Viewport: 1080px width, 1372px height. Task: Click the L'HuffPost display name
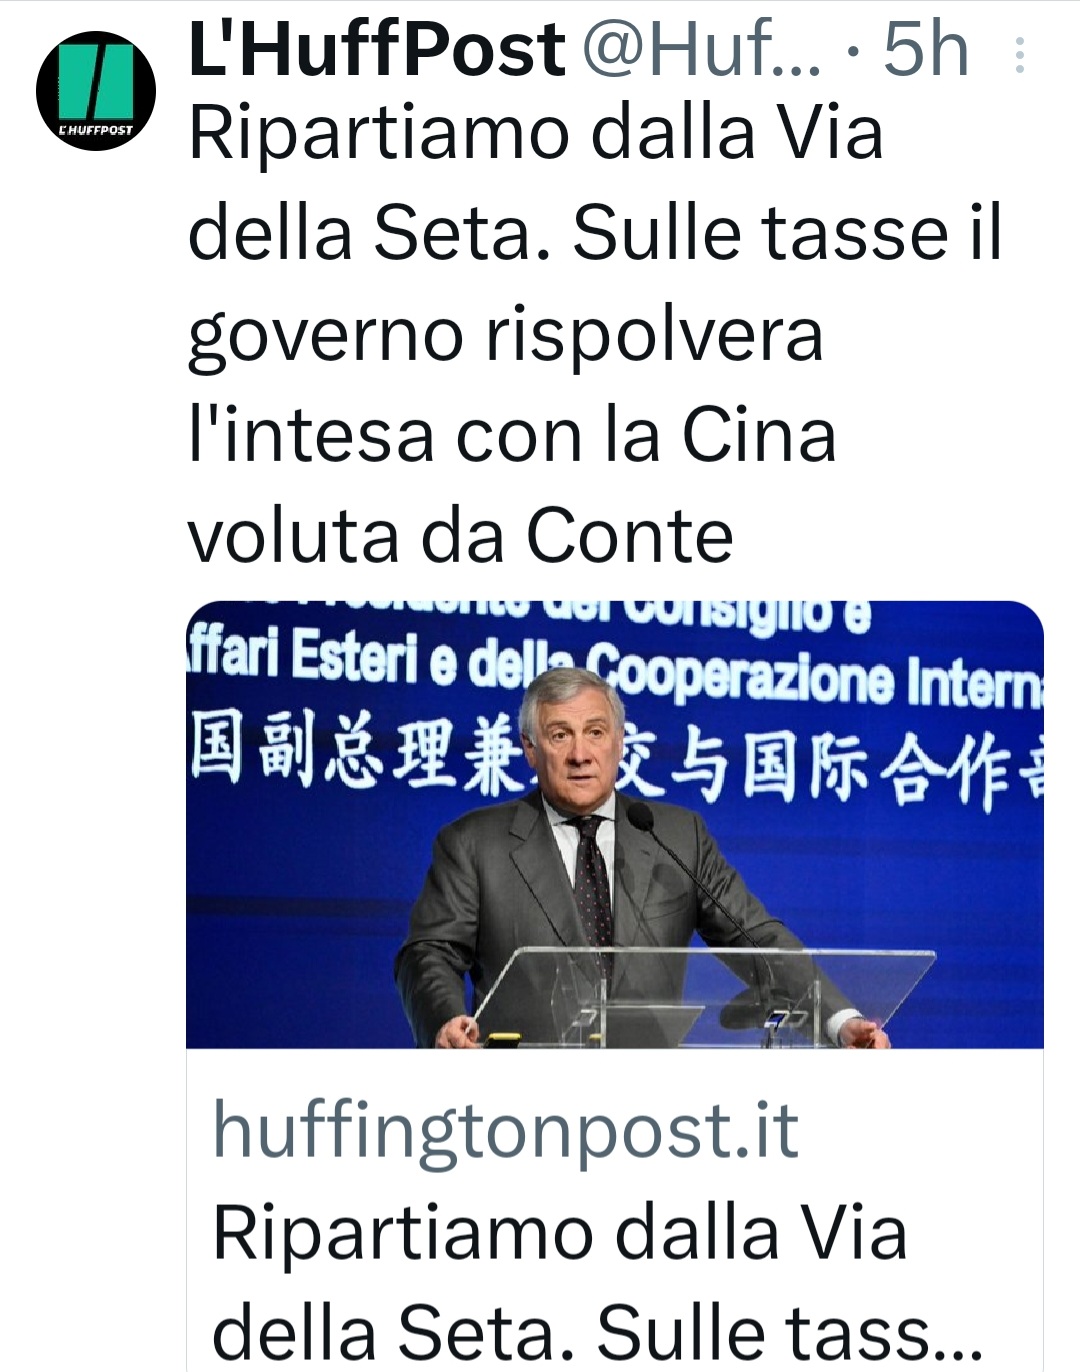(x=377, y=49)
